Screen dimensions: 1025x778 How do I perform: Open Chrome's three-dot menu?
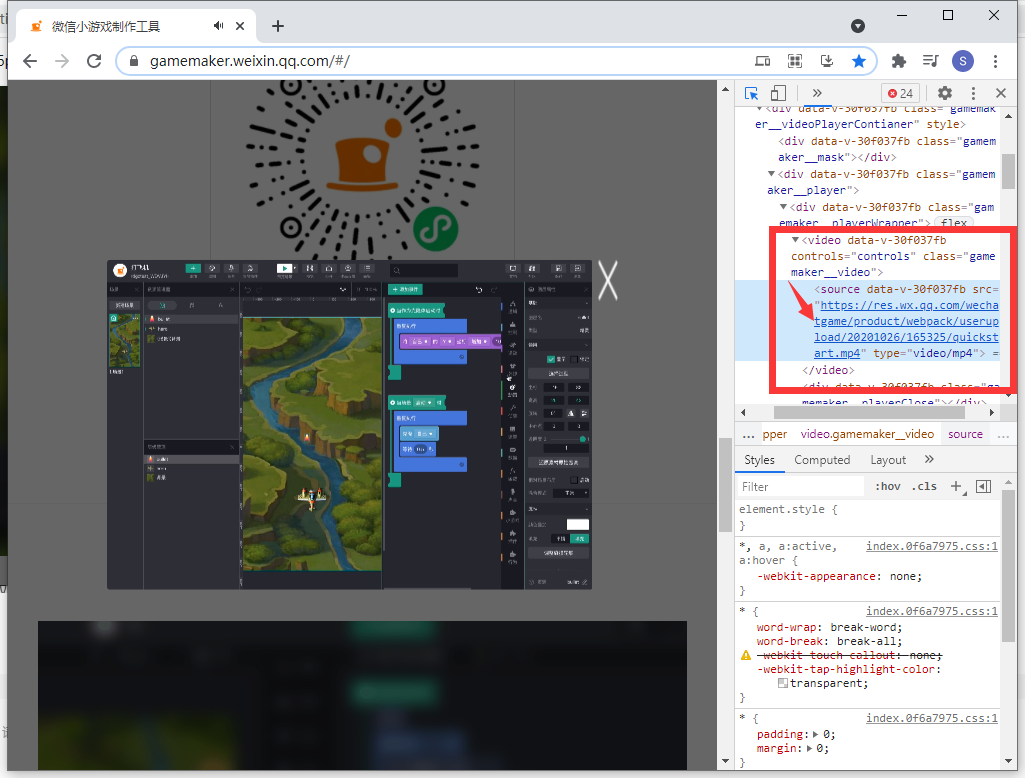click(x=995, y=61)
